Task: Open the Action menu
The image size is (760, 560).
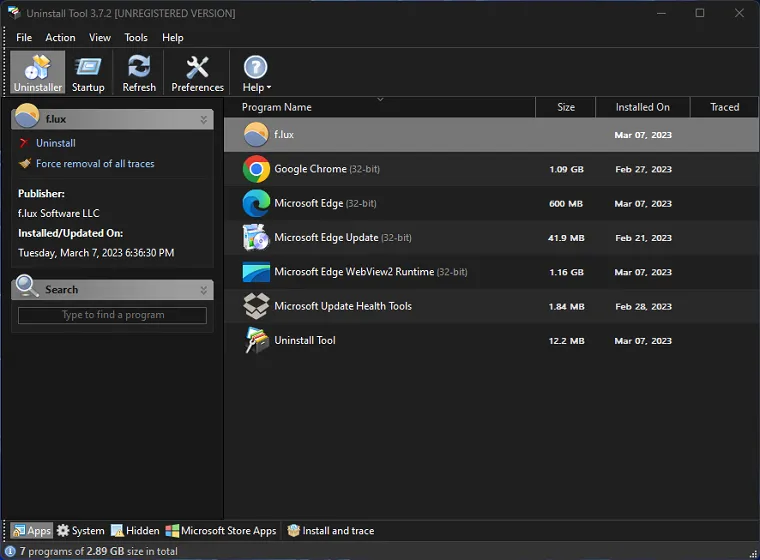Action: (60, 37)
